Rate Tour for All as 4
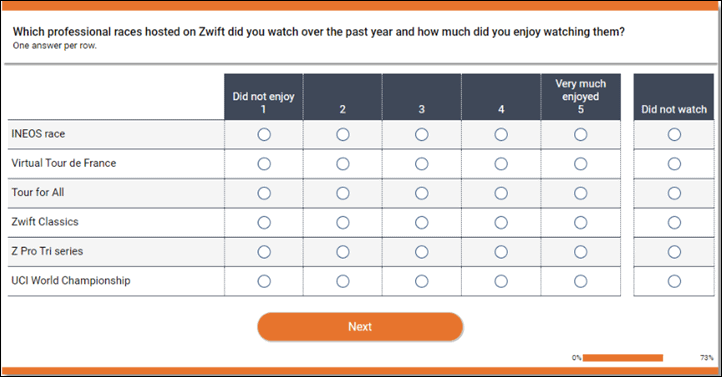The image size is (722, 377). tap(501, 193)
